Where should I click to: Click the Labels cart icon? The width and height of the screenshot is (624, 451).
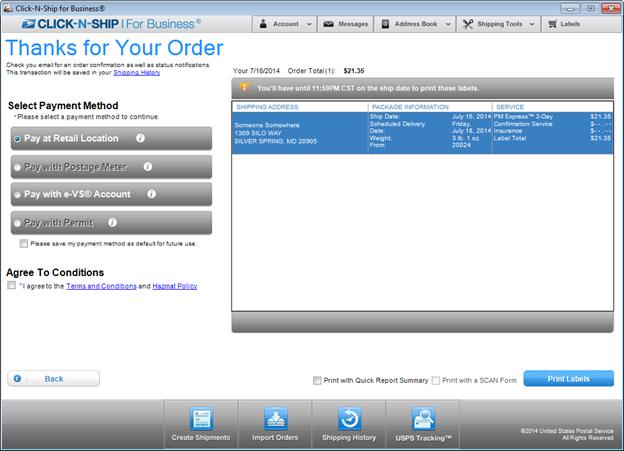click(552, 24)
